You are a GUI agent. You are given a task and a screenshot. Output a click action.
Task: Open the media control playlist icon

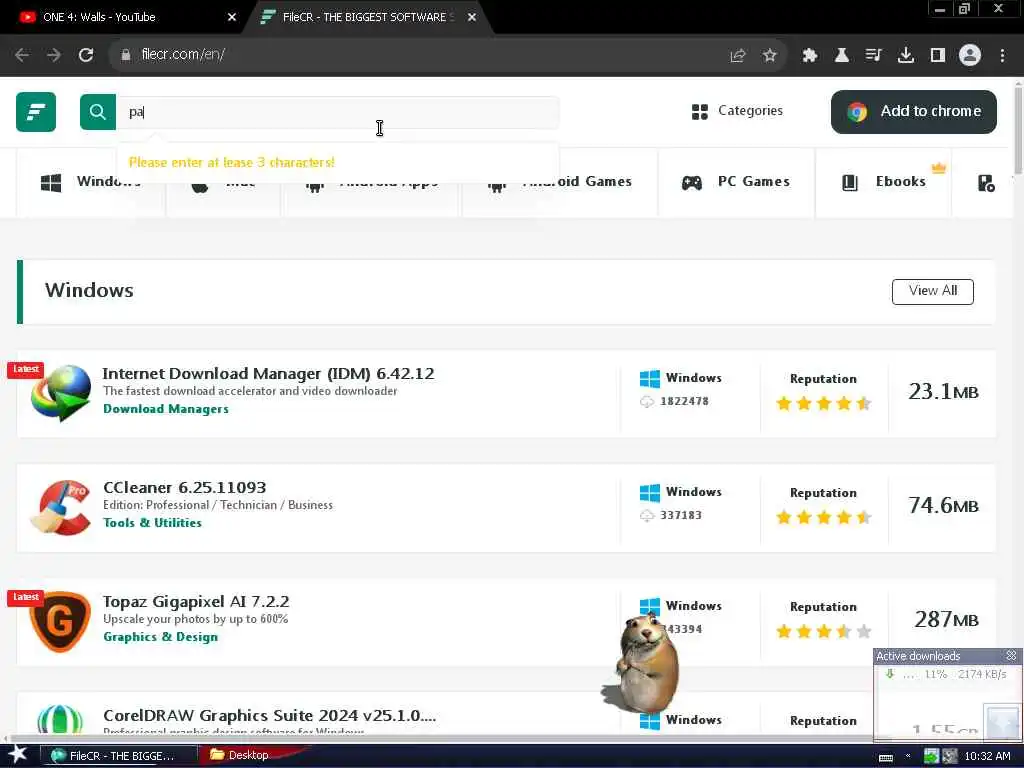point(873,56)
